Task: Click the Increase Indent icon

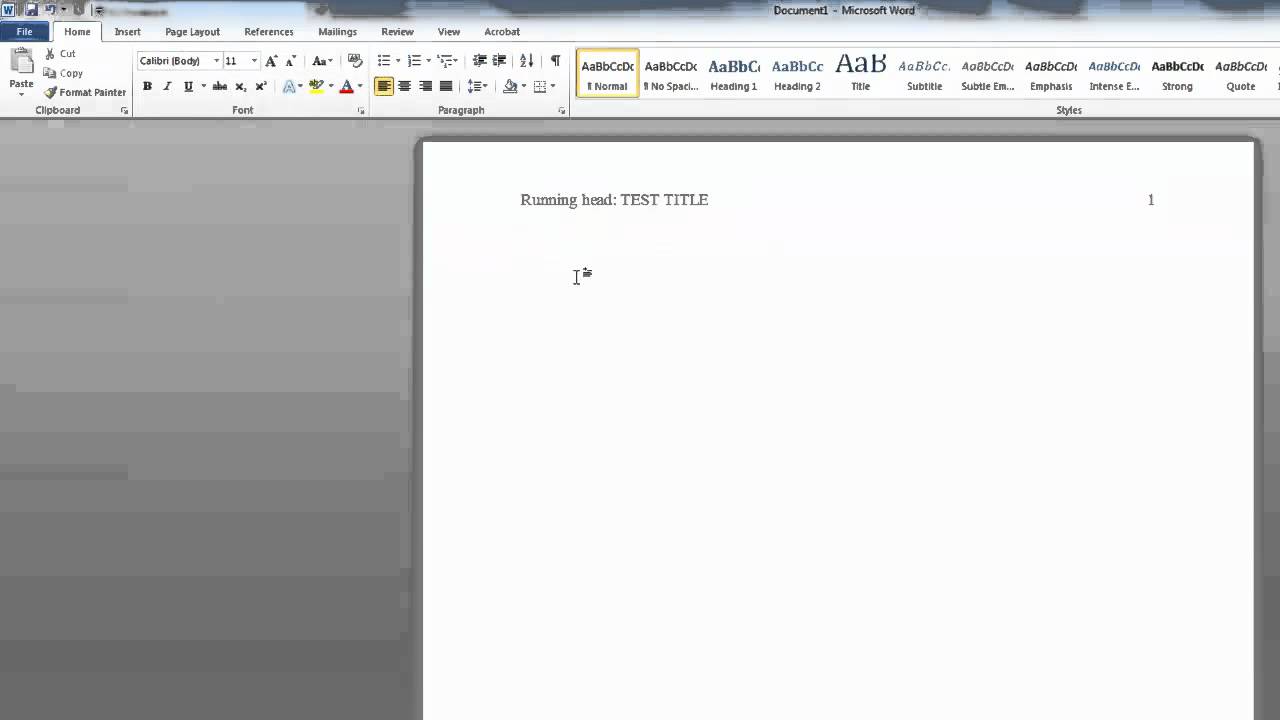Action: click(500, 61)
